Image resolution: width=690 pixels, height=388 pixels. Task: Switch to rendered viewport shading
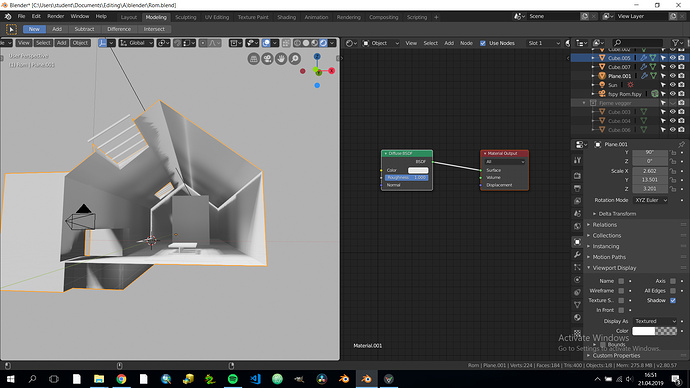point(323,43)
